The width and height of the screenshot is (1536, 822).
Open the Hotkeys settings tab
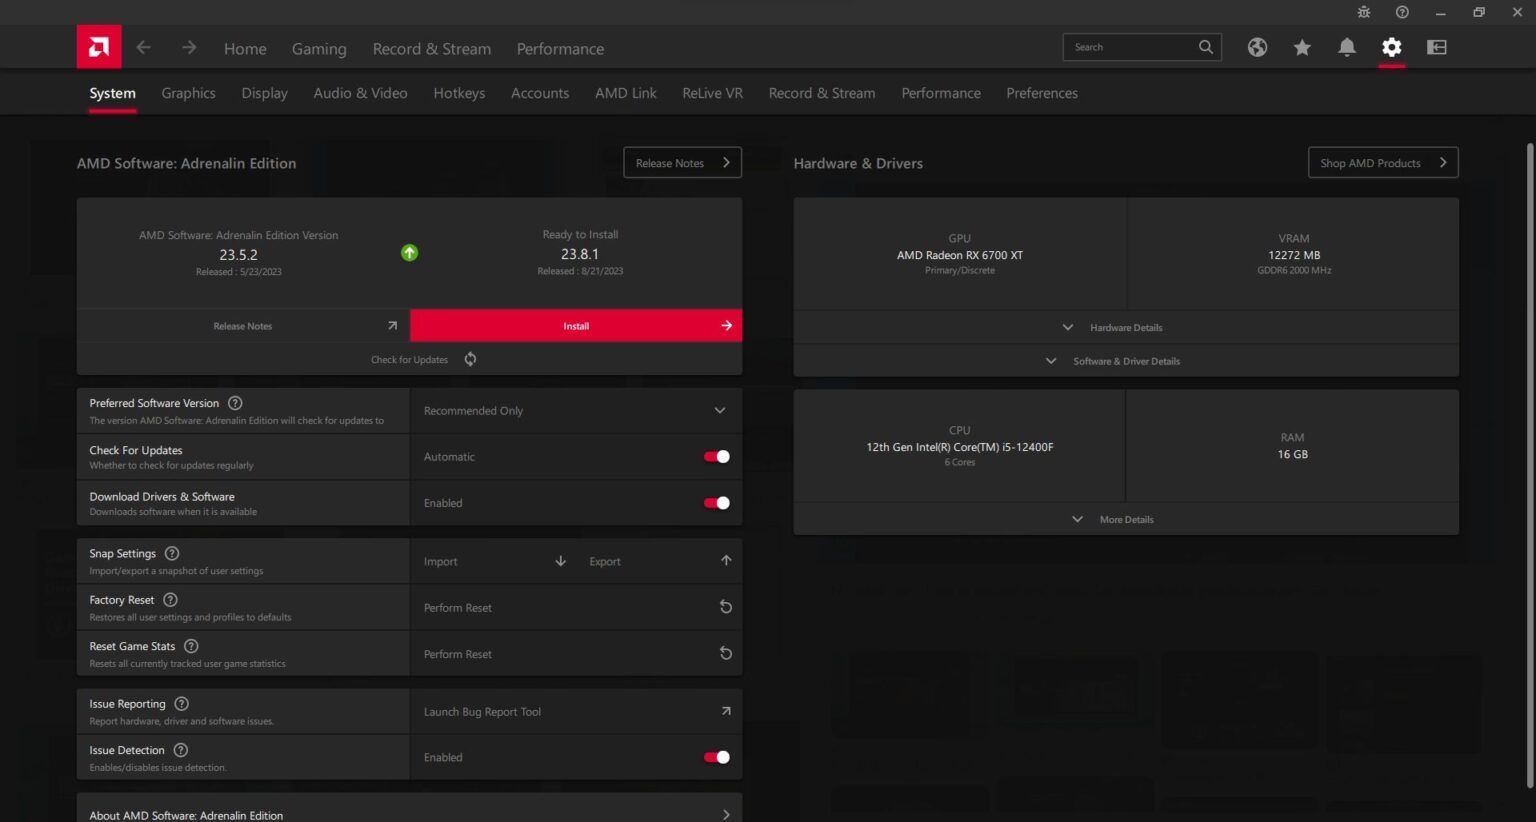[459, 93]
